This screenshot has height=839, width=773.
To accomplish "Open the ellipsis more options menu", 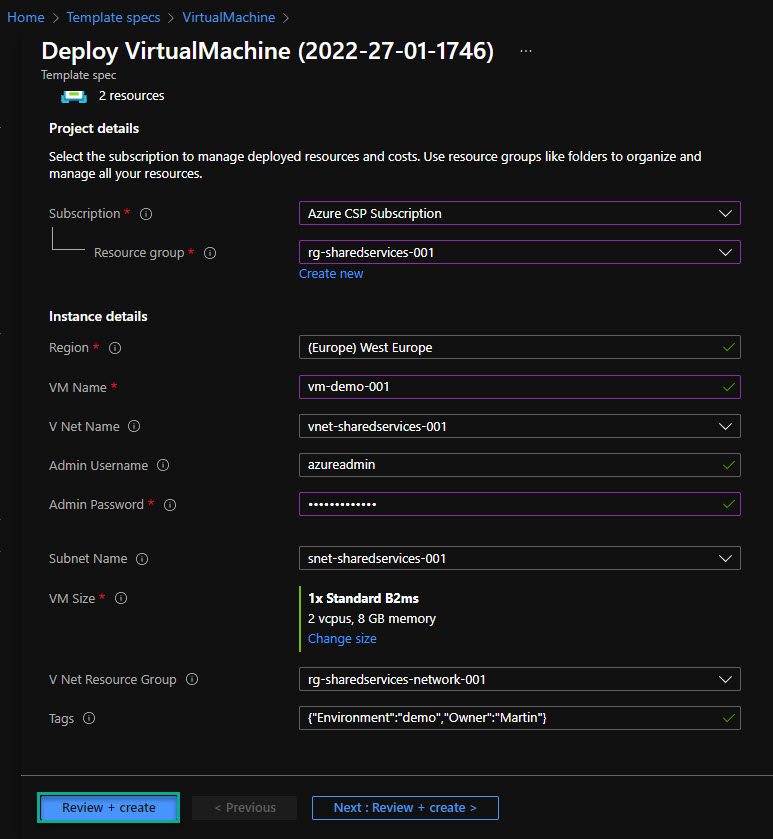I will click(x=526, y=51).
